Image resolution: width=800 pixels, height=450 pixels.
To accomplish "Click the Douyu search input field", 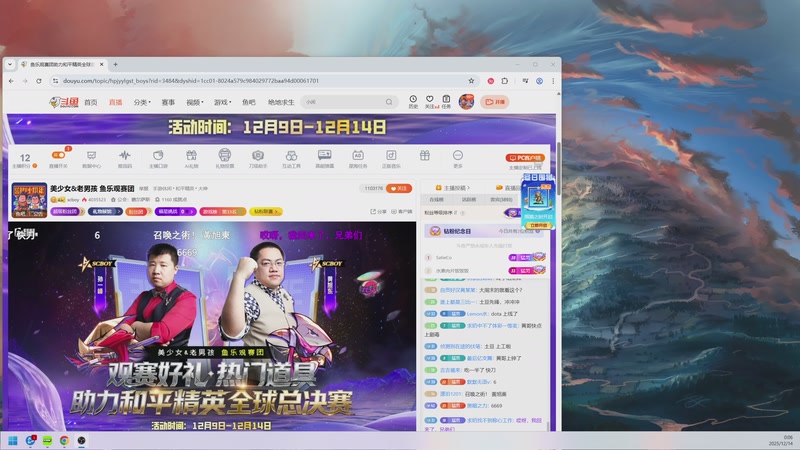I will point(342,102).
